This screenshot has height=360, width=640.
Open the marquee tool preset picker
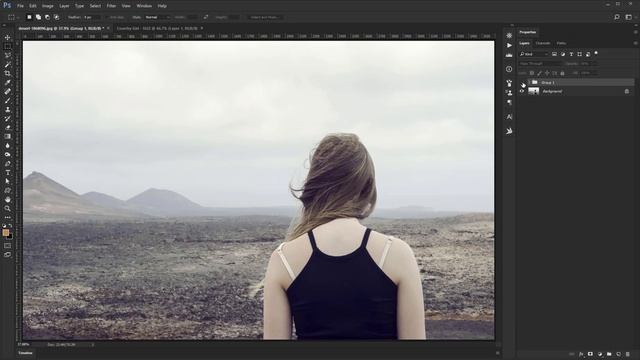coord(13,17)
